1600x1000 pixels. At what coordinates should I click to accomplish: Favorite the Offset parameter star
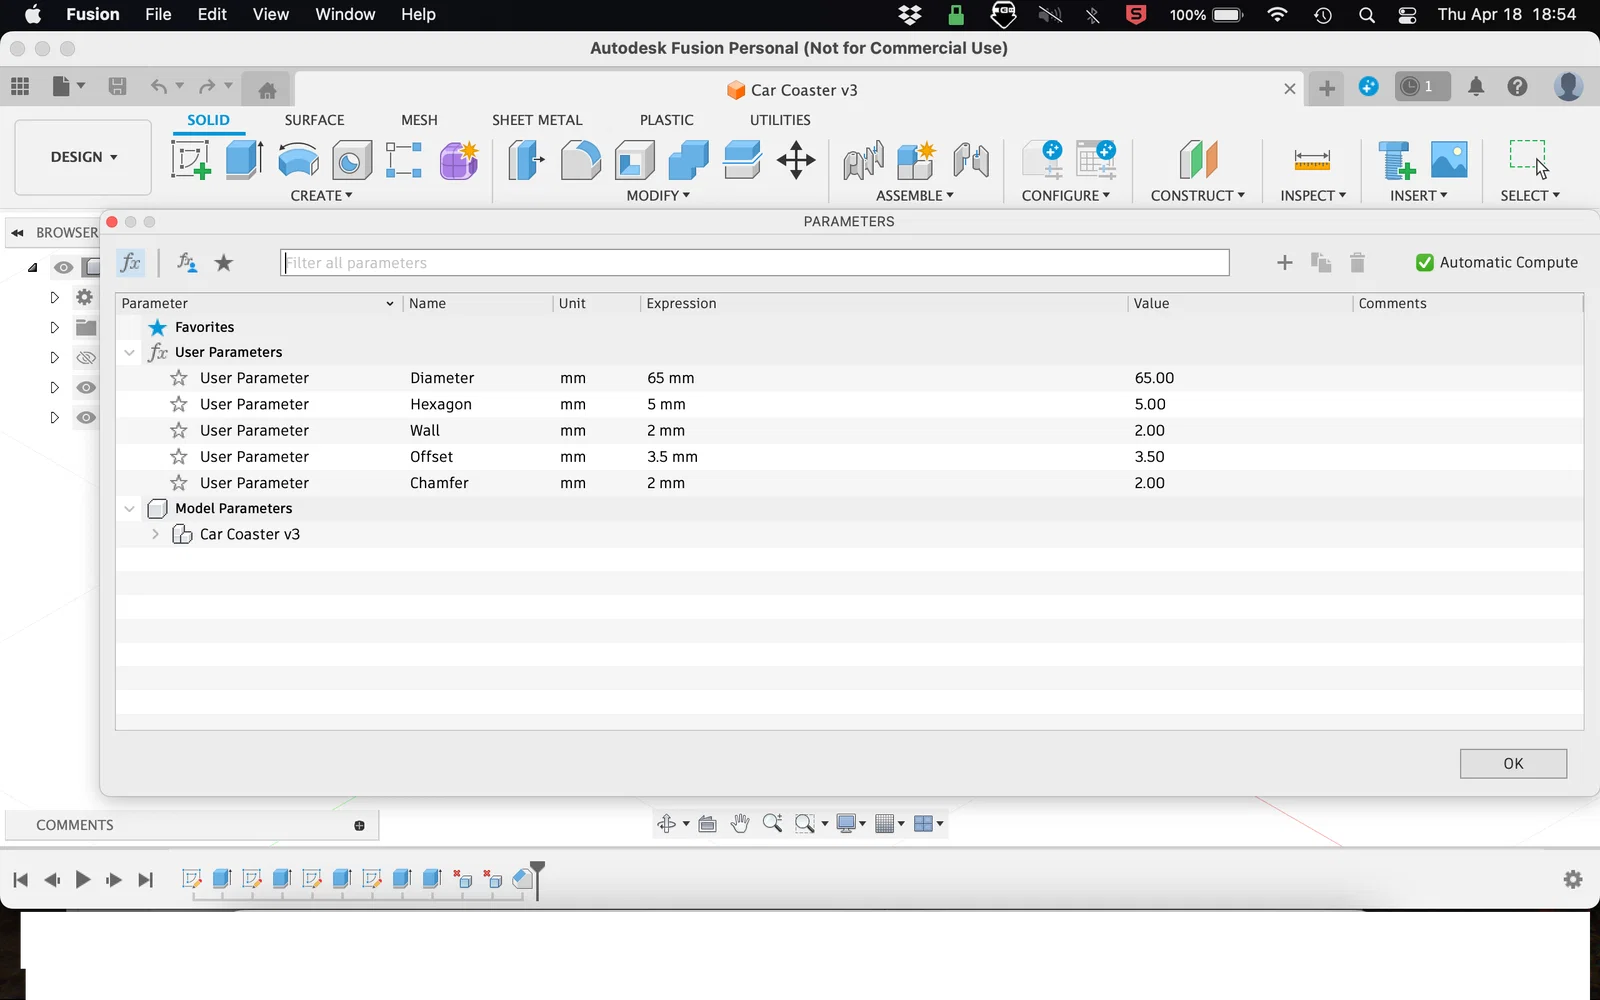(179, 456)
